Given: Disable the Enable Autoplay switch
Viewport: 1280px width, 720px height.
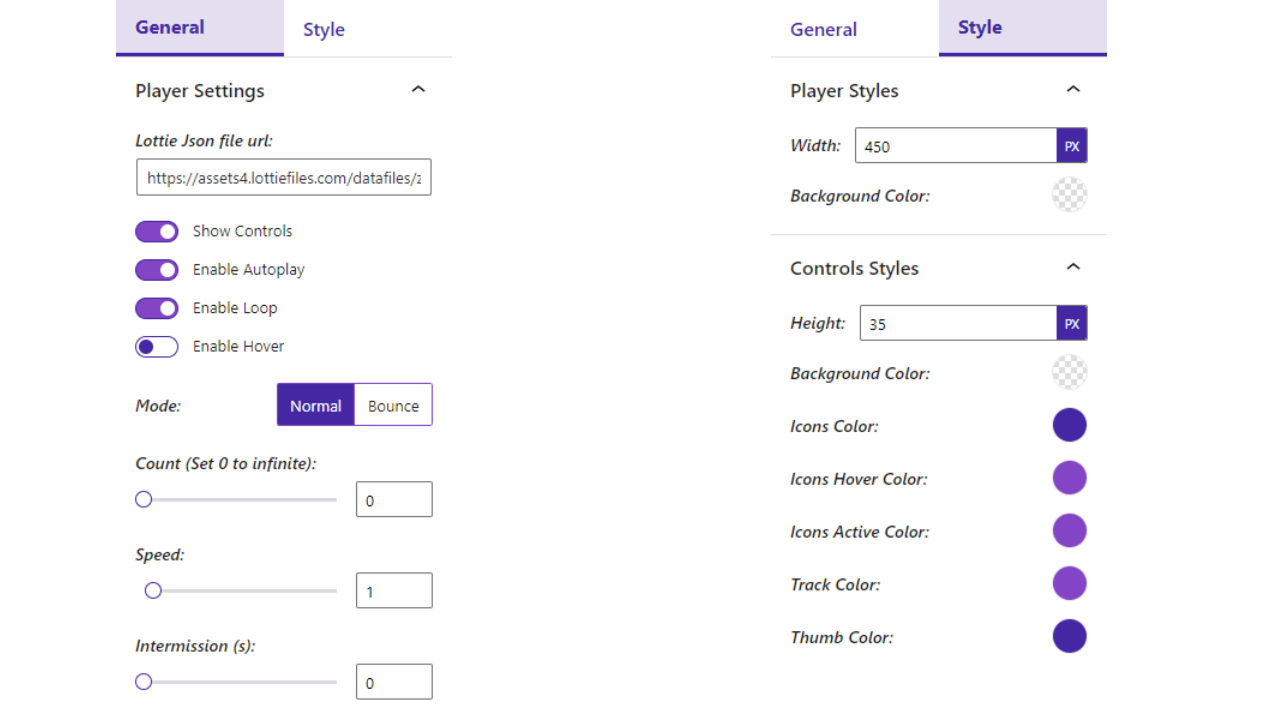Looking at the screenshot, I should pos(157,270).
